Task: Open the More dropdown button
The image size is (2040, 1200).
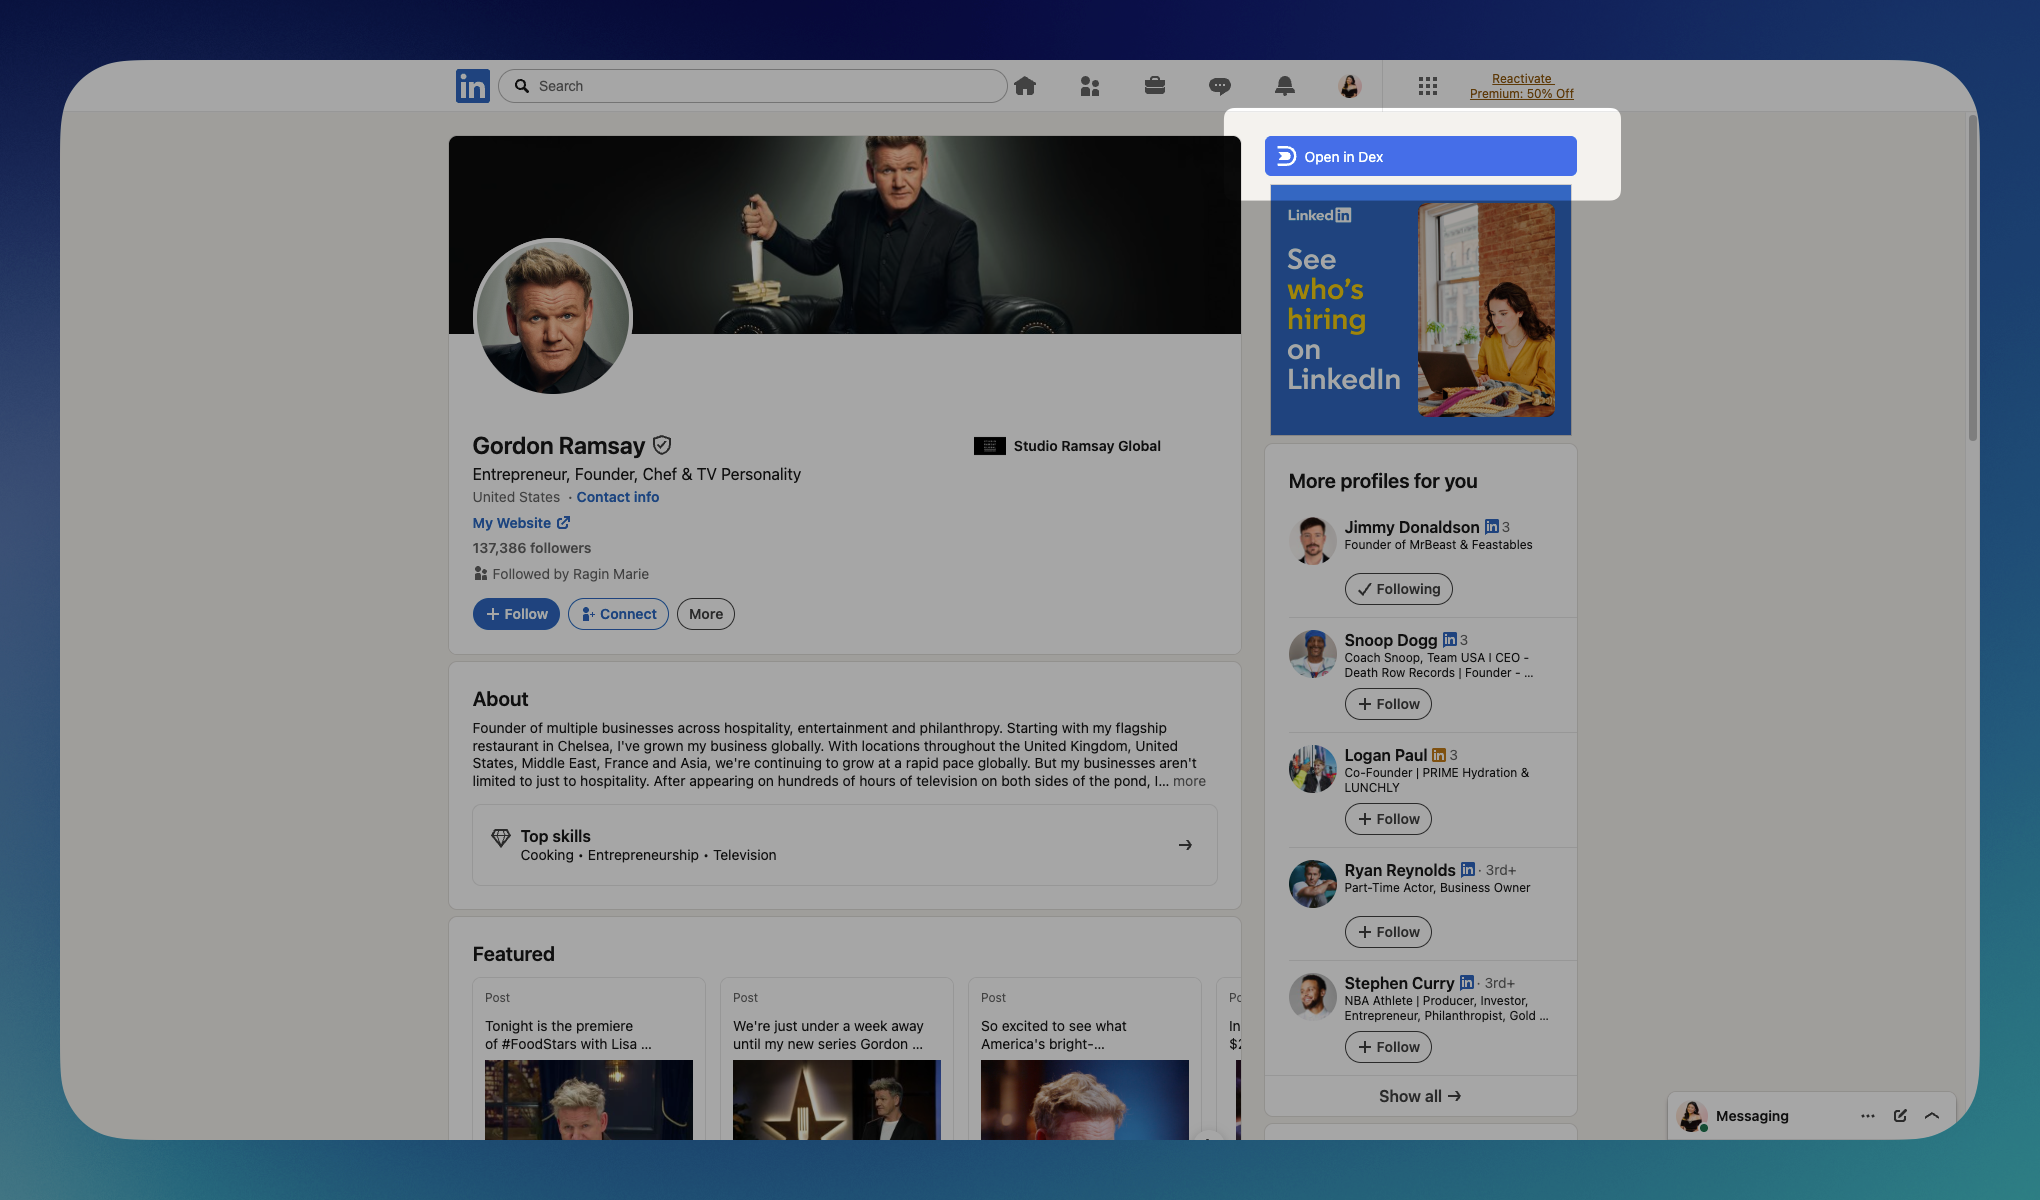Action: (x=706, y=614)
